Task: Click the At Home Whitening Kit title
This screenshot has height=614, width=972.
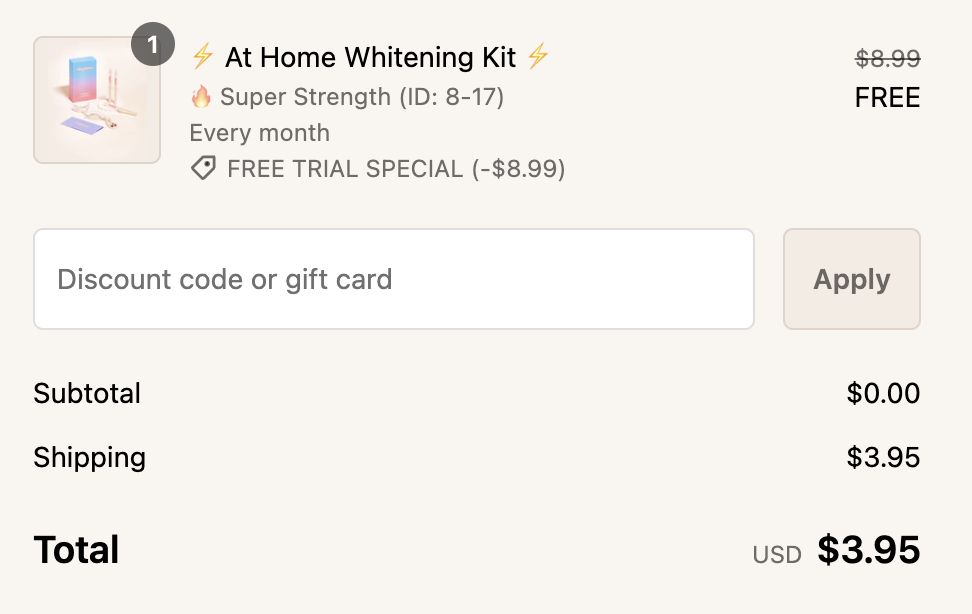Action: point(370,57)
